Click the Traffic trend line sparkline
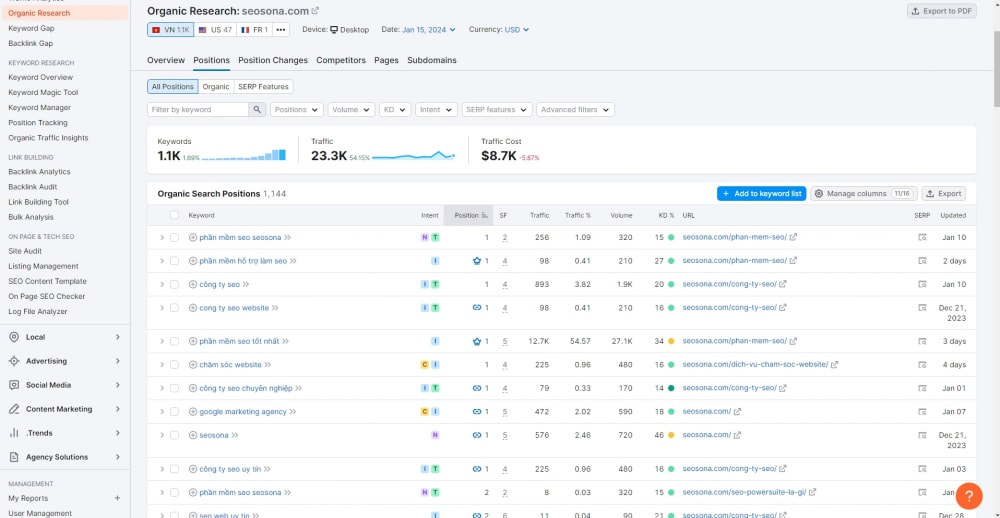 (x=413, y=155)
